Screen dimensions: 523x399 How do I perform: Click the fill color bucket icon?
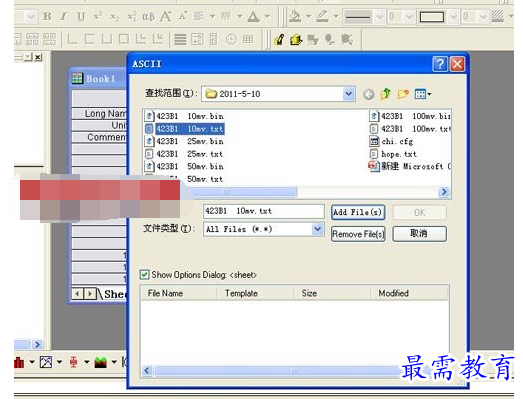pyautogui.click(x=295, y=16)
